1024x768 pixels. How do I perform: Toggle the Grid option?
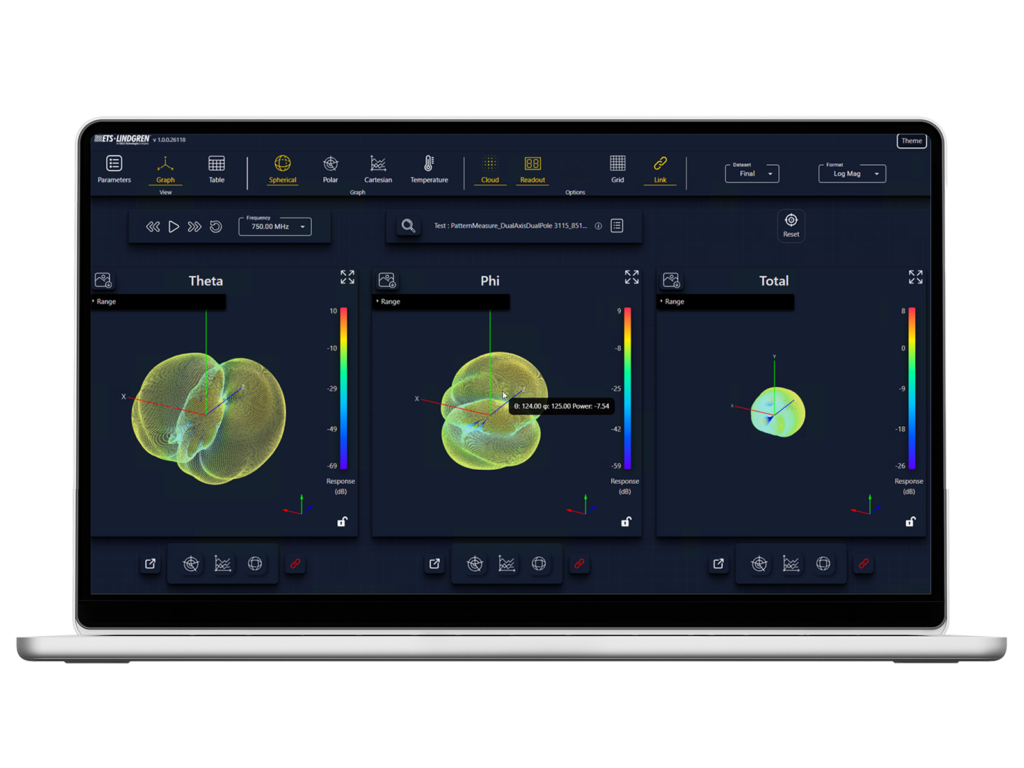(617, 169)
